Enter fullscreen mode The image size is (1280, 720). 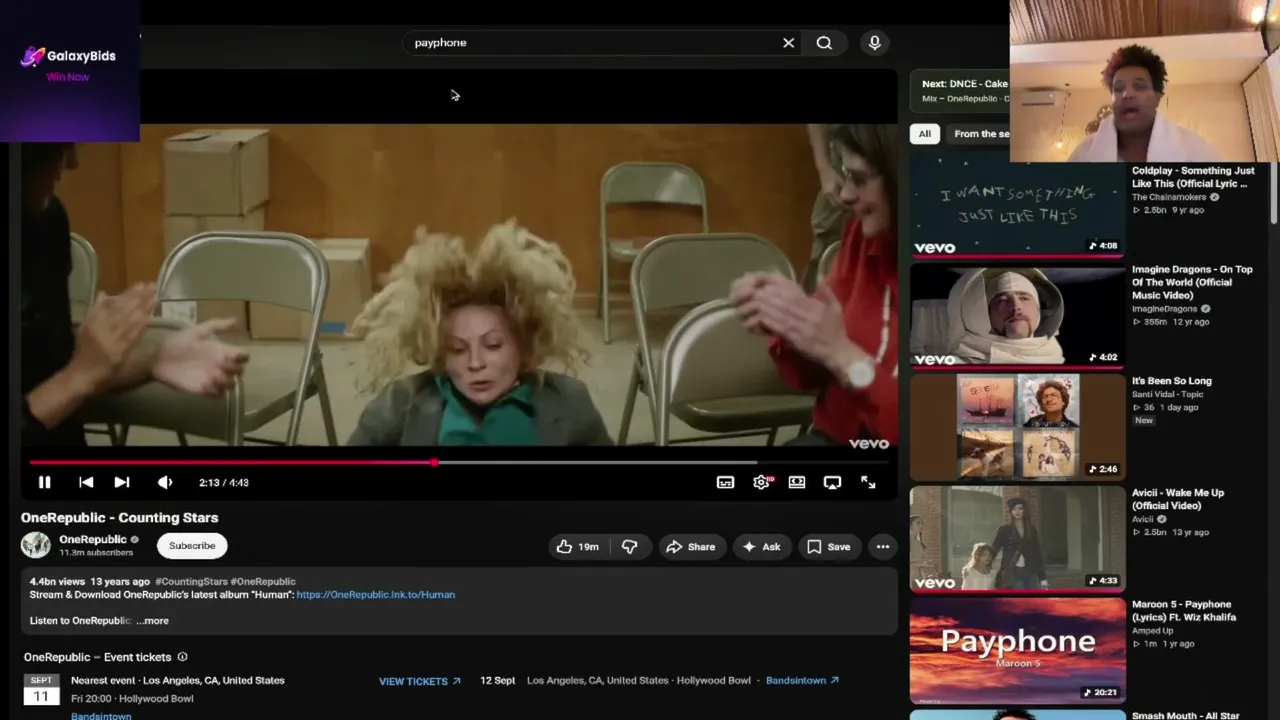[868, 482]
